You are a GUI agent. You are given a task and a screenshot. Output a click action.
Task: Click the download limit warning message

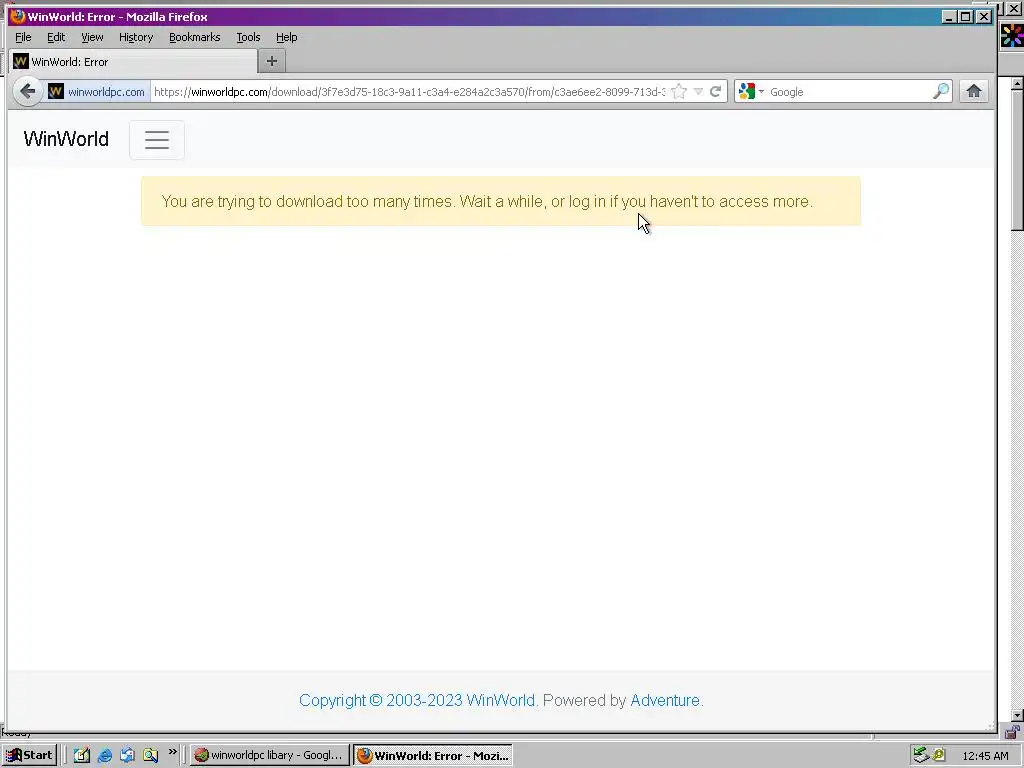click(501, 201)
